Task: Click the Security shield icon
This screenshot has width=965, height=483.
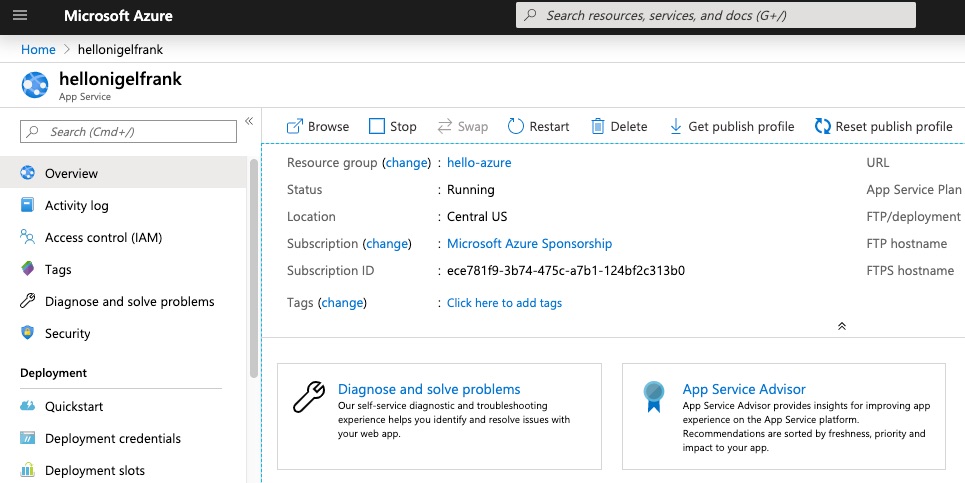Action: [28, 333]
